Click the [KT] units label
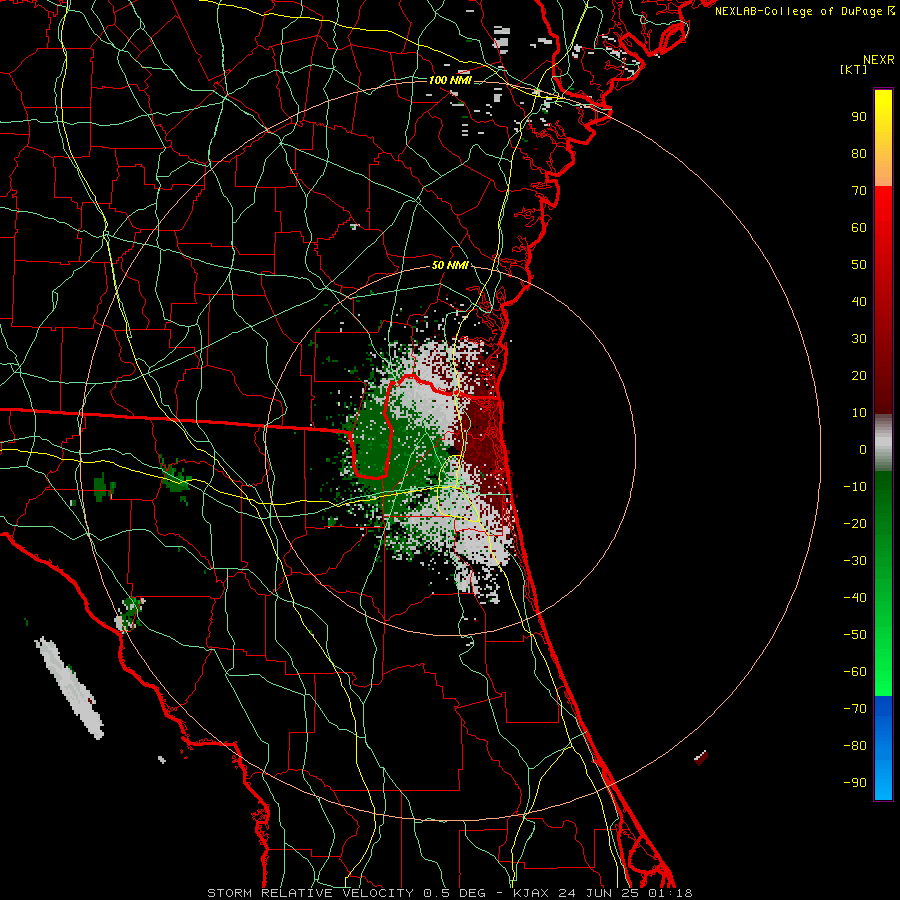This screenshot has height=900, width=900. click(854, 69)
